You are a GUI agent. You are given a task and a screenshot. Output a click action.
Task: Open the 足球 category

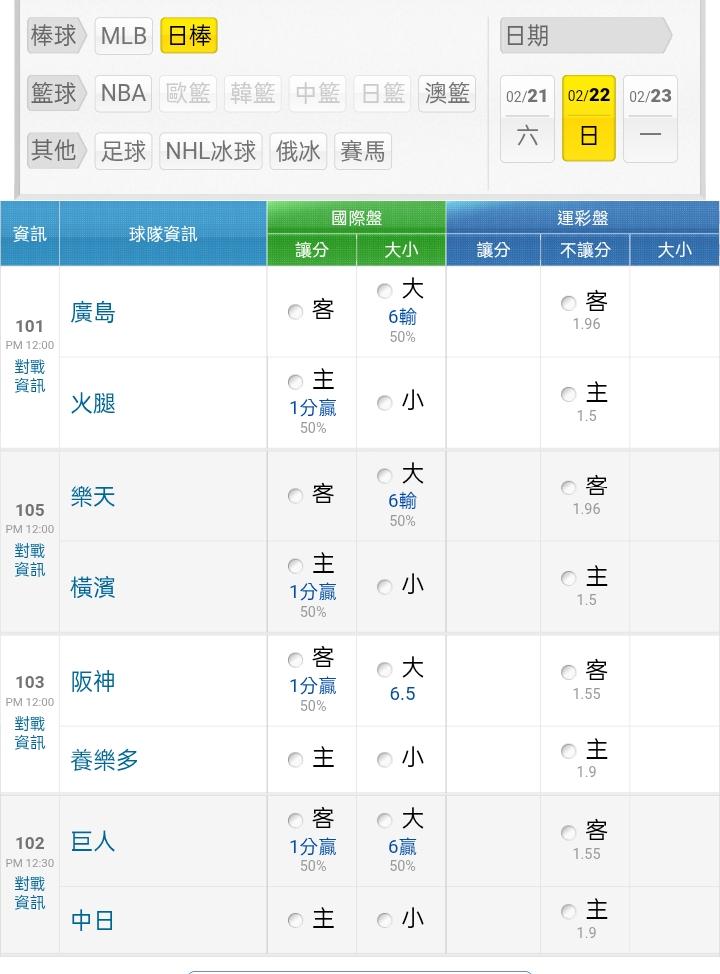click(123, 151)
